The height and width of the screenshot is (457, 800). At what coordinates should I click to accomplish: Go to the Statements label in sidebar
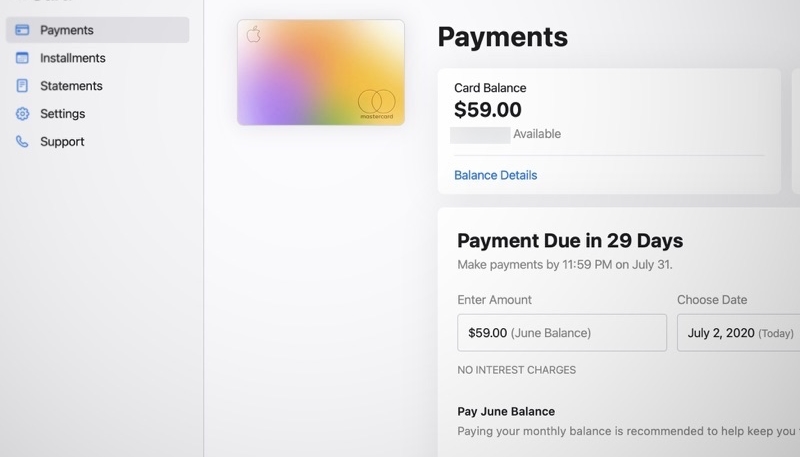(71, 86)
